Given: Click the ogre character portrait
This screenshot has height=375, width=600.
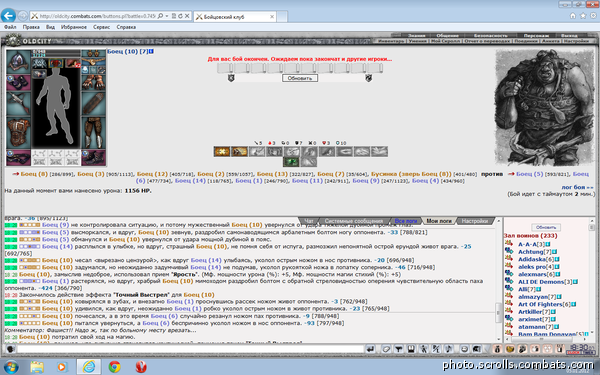Looking at the screenshot, I should pyautogui.click(x=545, y=108).
